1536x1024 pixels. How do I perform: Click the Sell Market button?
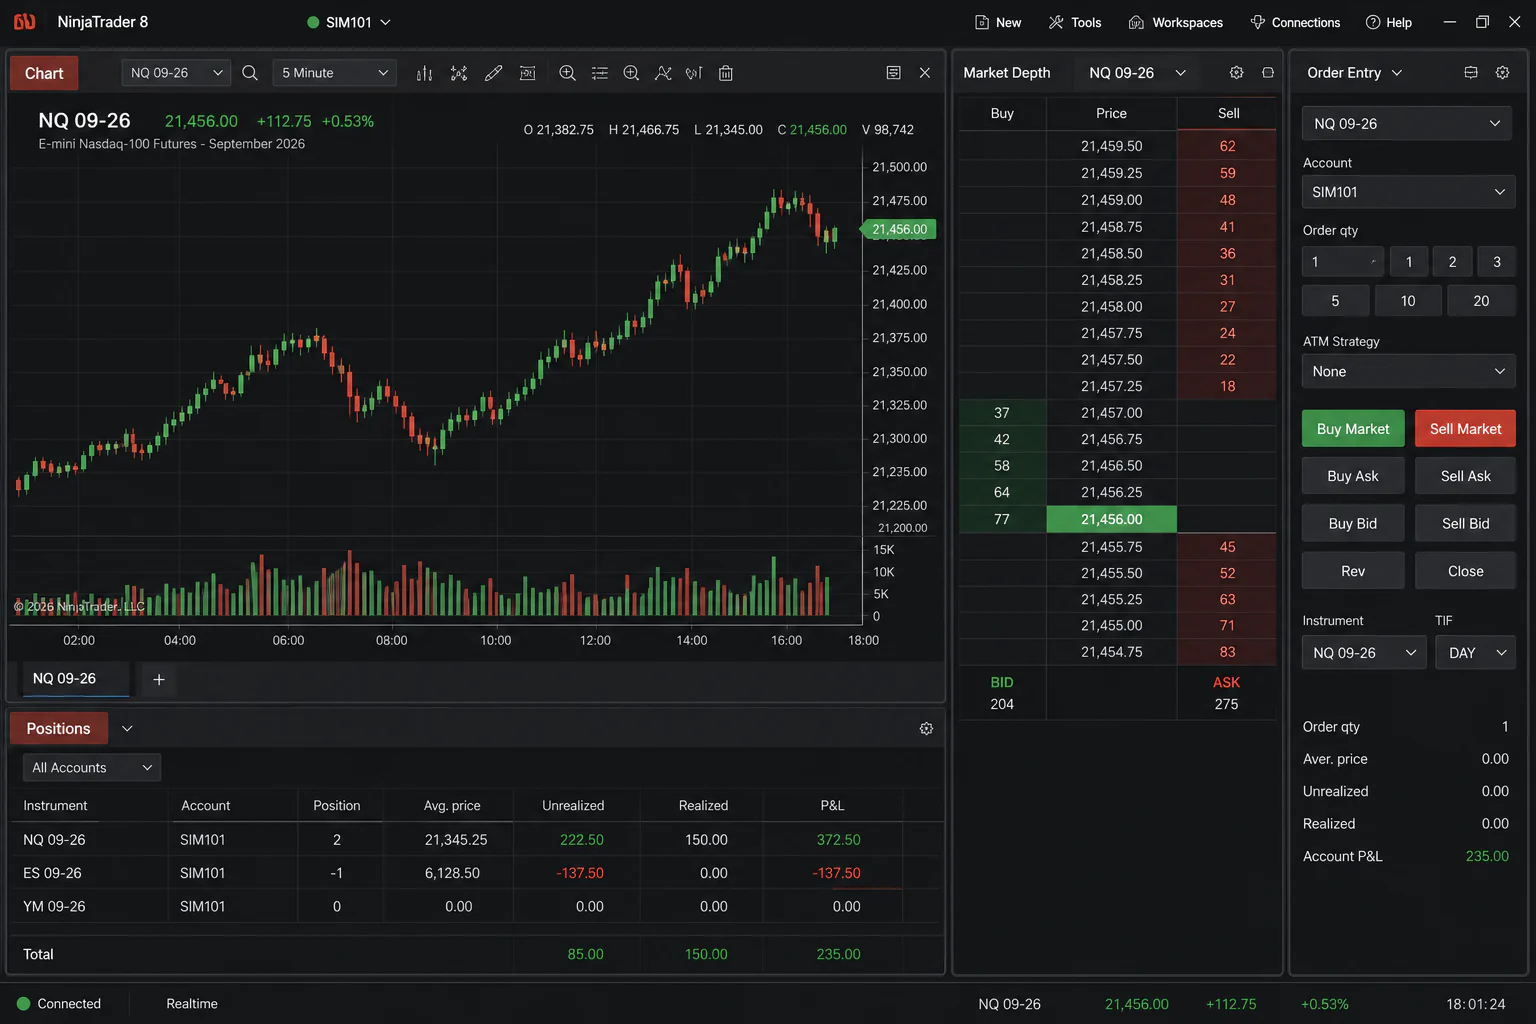(x=1465, y=429)
